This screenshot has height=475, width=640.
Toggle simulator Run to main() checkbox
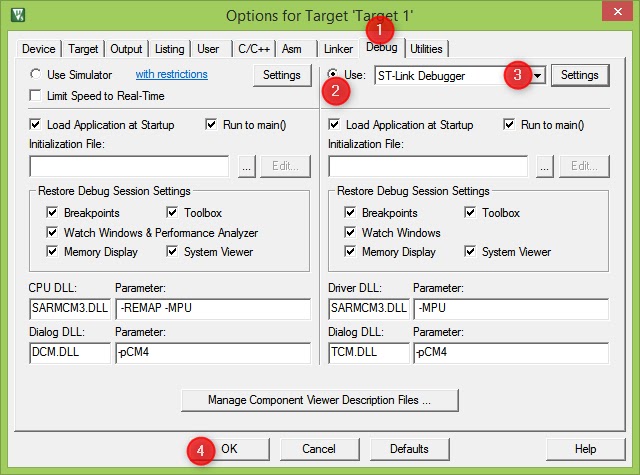pos(211,124)
